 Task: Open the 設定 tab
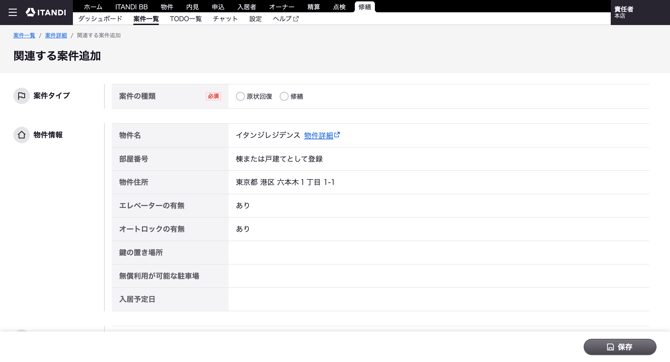pos(256,19)
